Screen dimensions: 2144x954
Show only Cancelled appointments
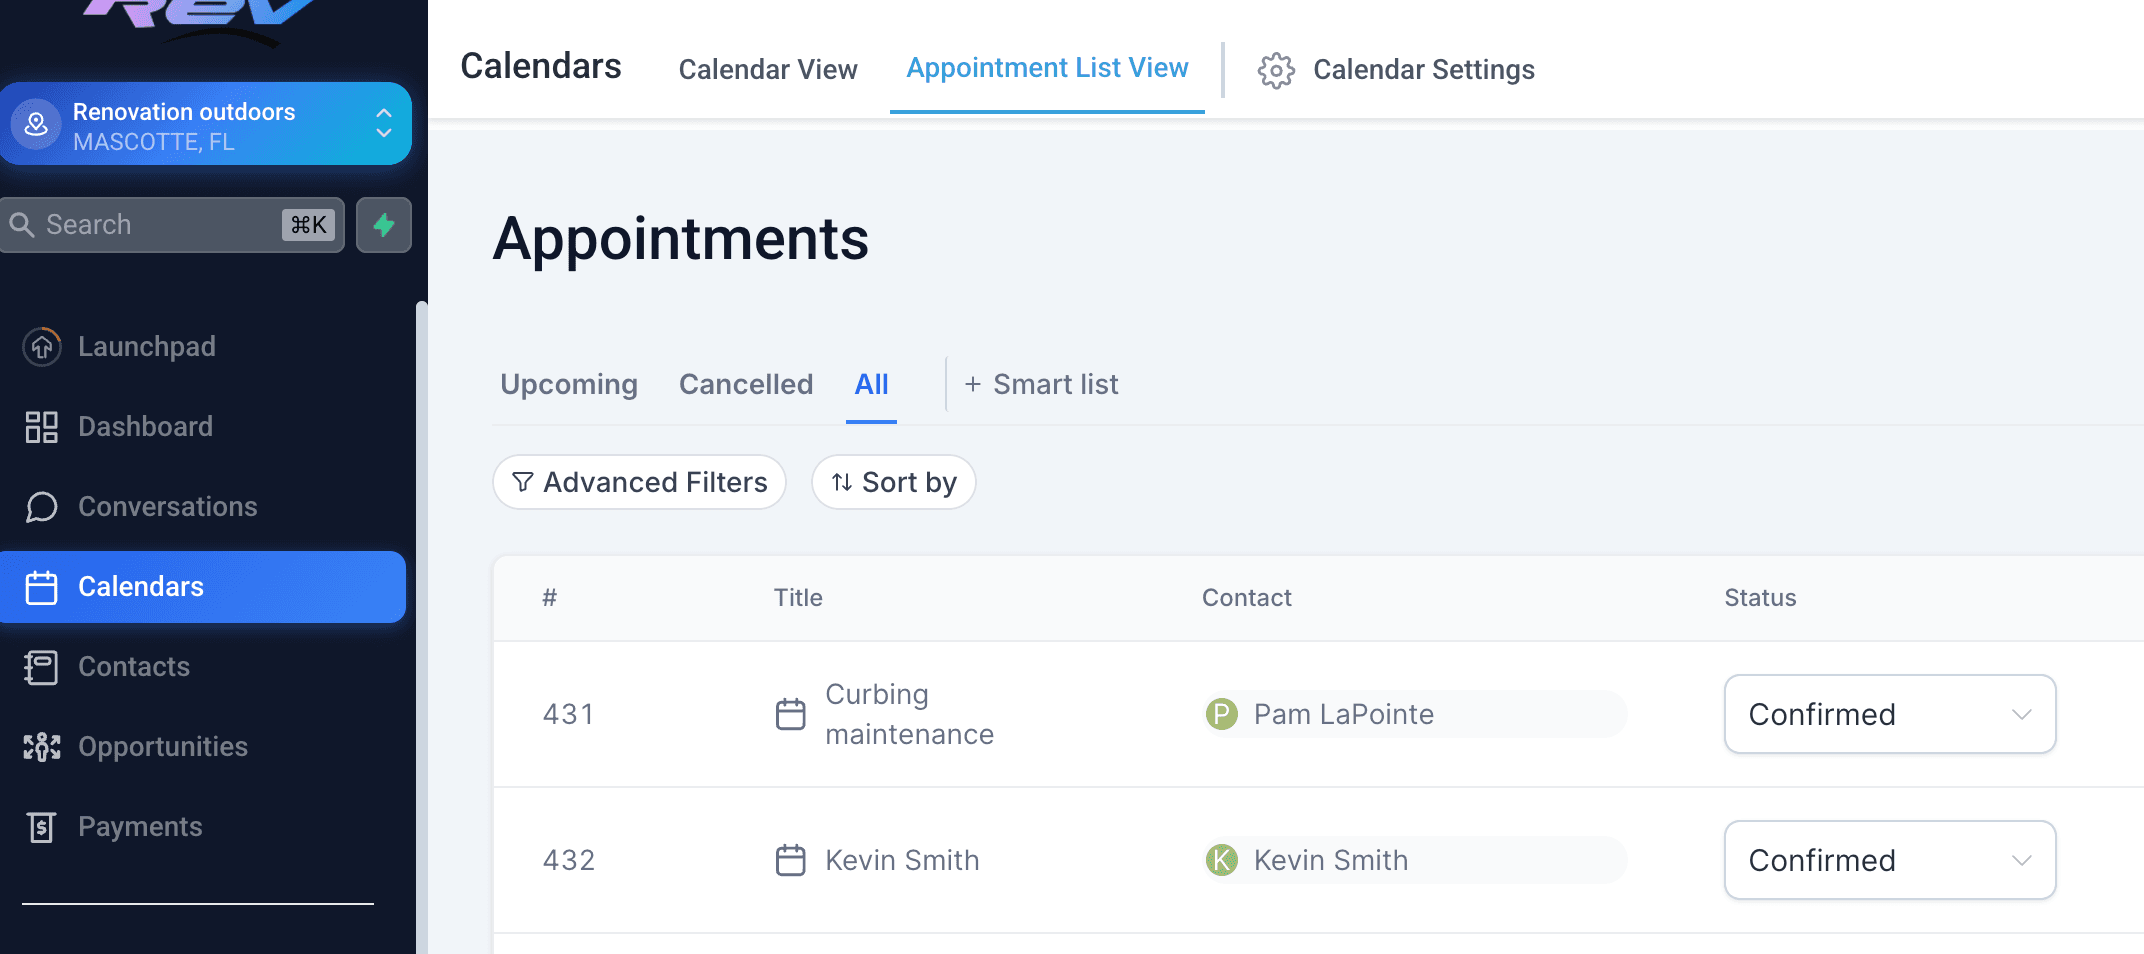point(745,384)
